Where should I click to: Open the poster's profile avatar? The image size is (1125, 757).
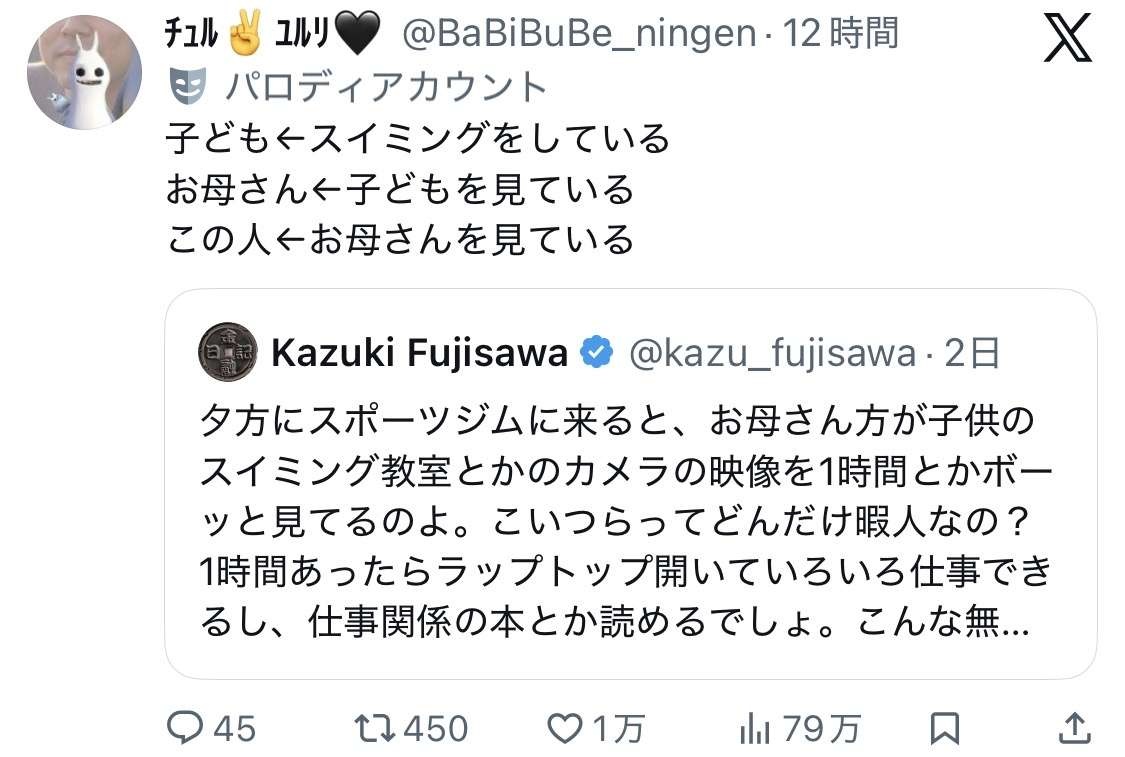[84, 72]
